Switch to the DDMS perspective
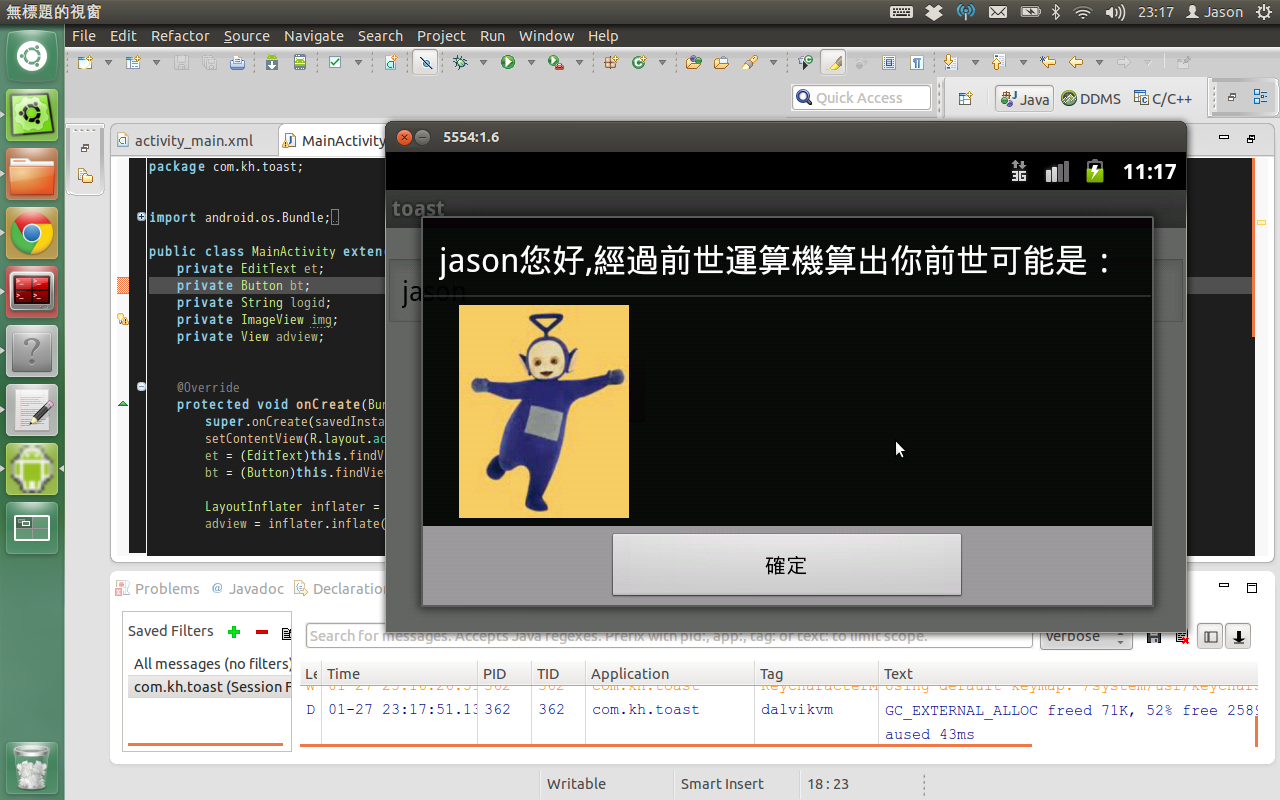 (x=1091, y=98)
